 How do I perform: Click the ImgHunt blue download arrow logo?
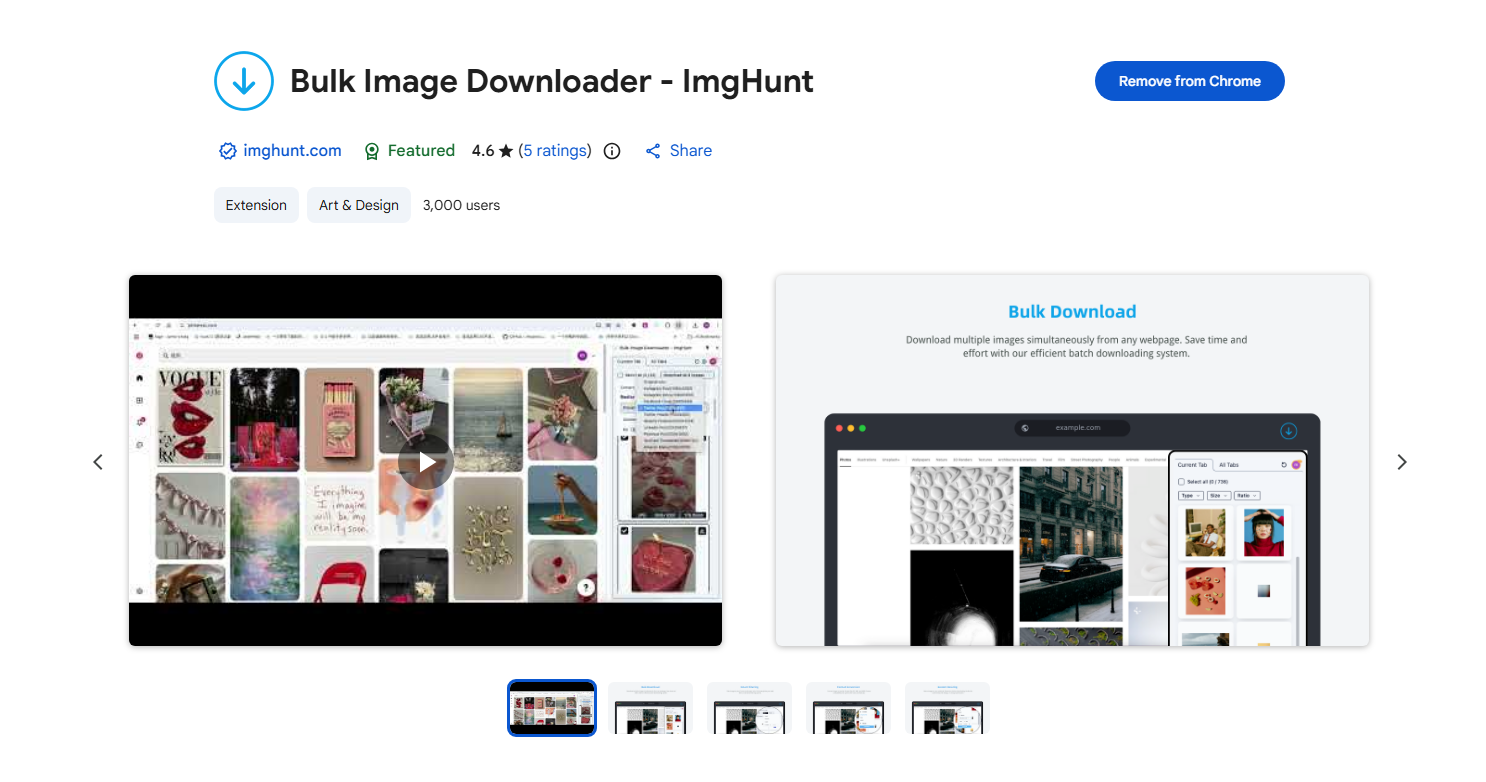243,81
